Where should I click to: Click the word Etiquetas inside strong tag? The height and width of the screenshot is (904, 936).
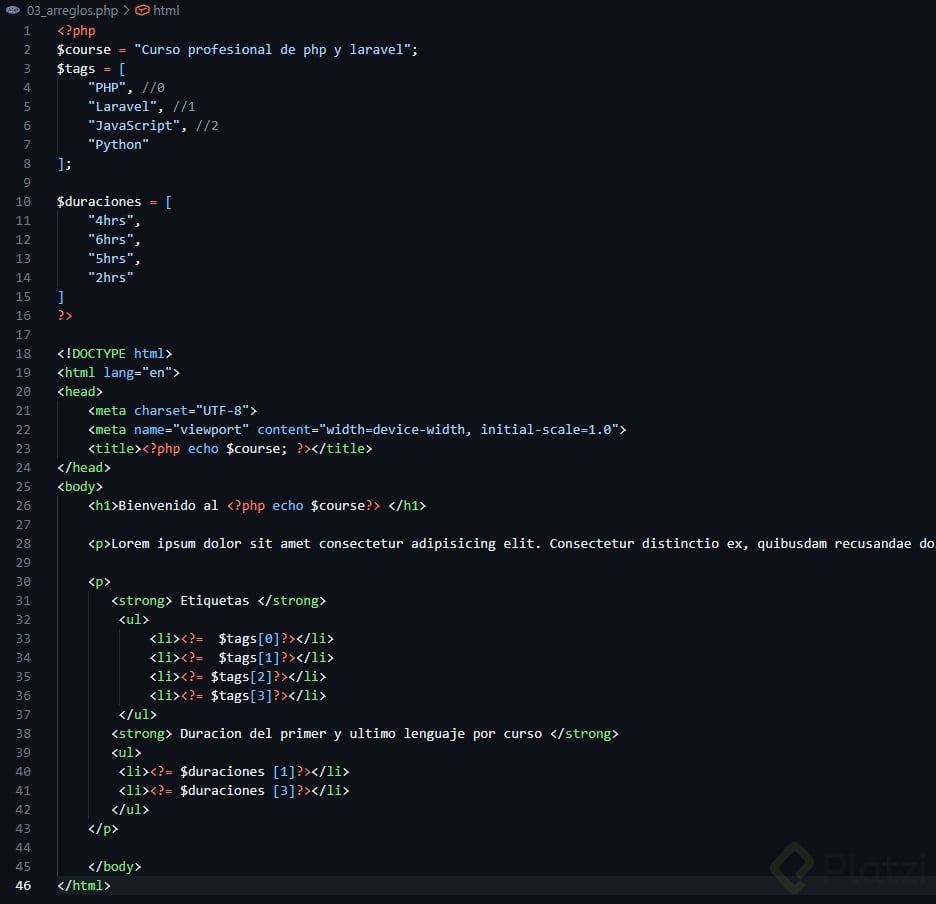point(214,600)
